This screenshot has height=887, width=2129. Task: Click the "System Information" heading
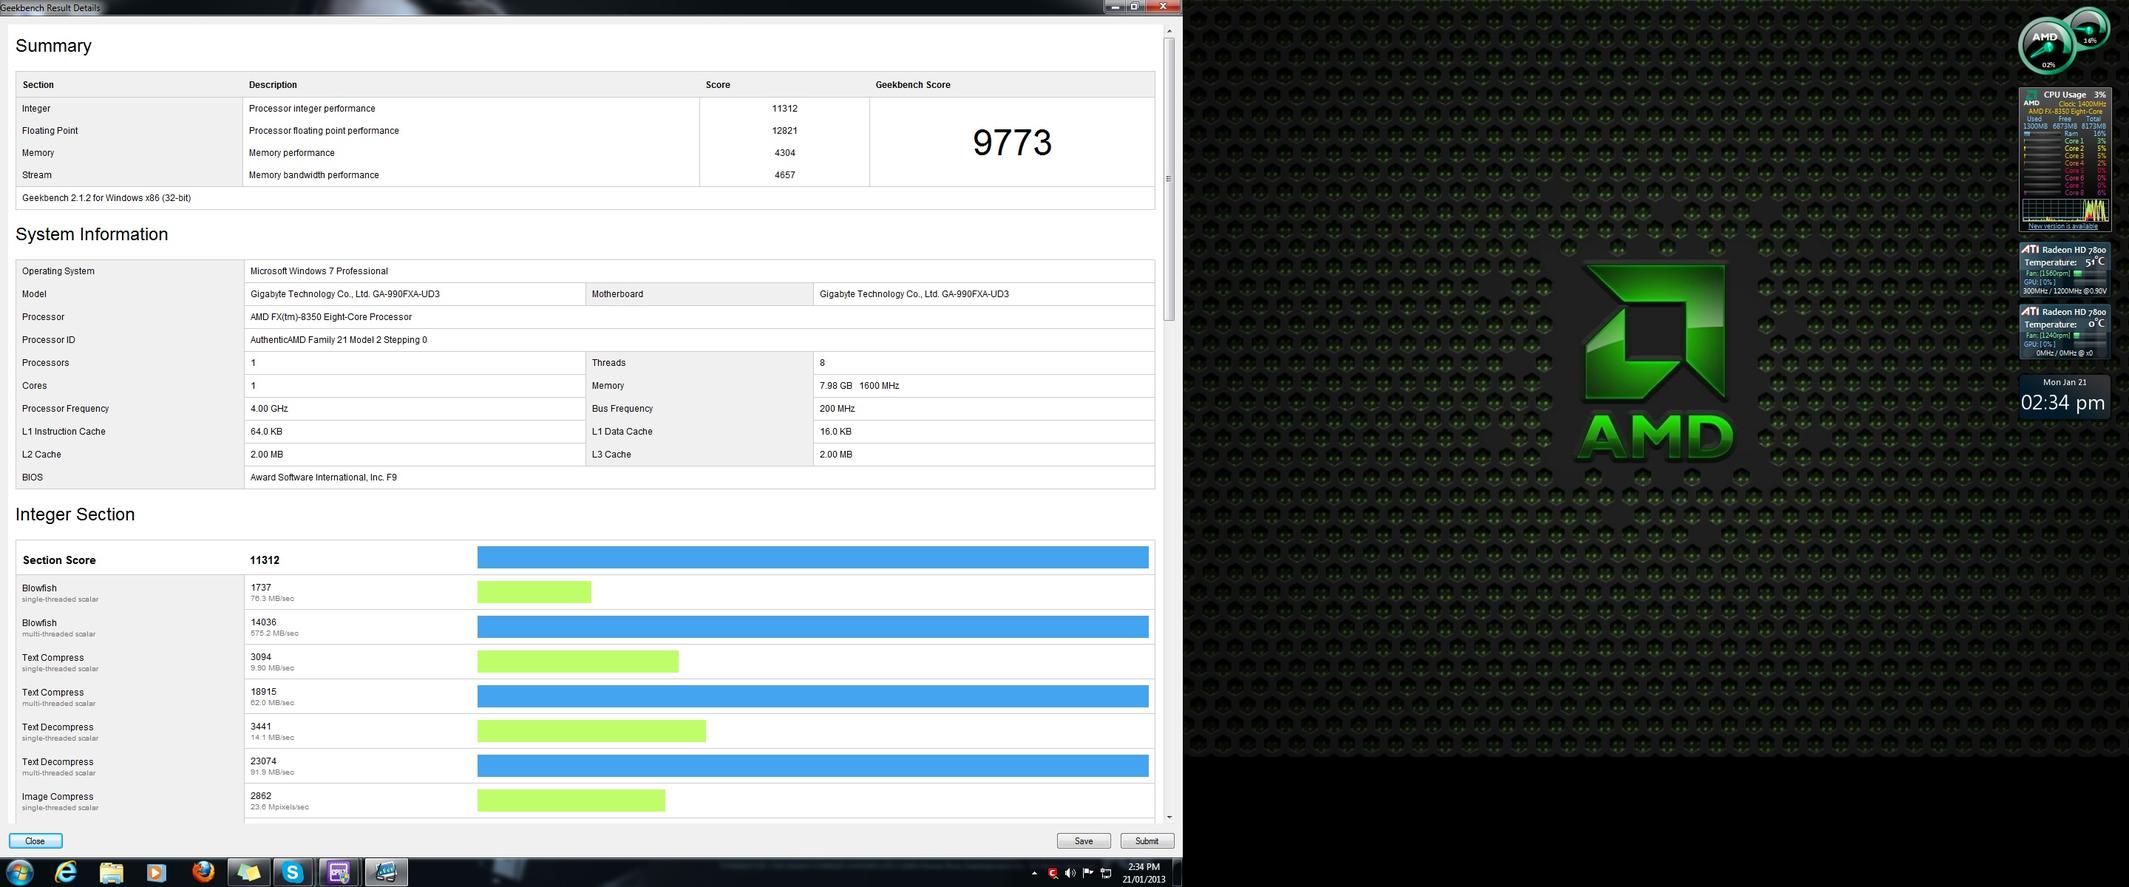tap(92, 234)
